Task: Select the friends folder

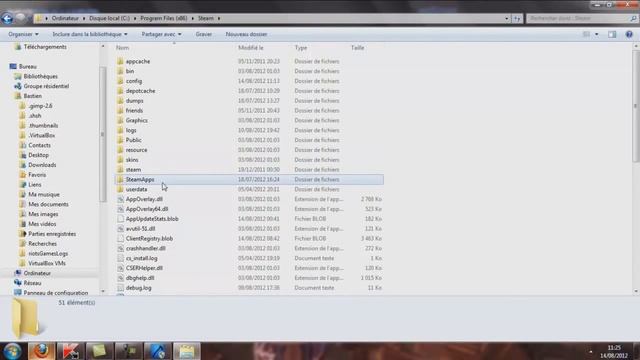Action: click(x=134, y=111)
